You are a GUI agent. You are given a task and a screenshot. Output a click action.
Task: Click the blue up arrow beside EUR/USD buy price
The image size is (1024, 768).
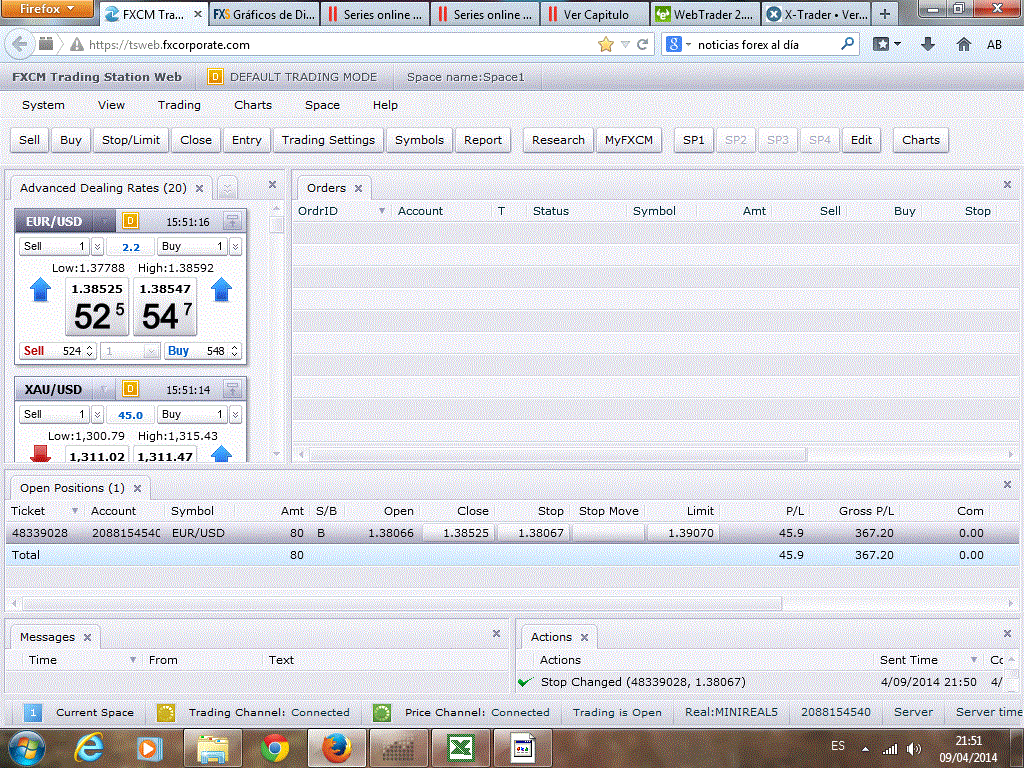coord(221,289)
